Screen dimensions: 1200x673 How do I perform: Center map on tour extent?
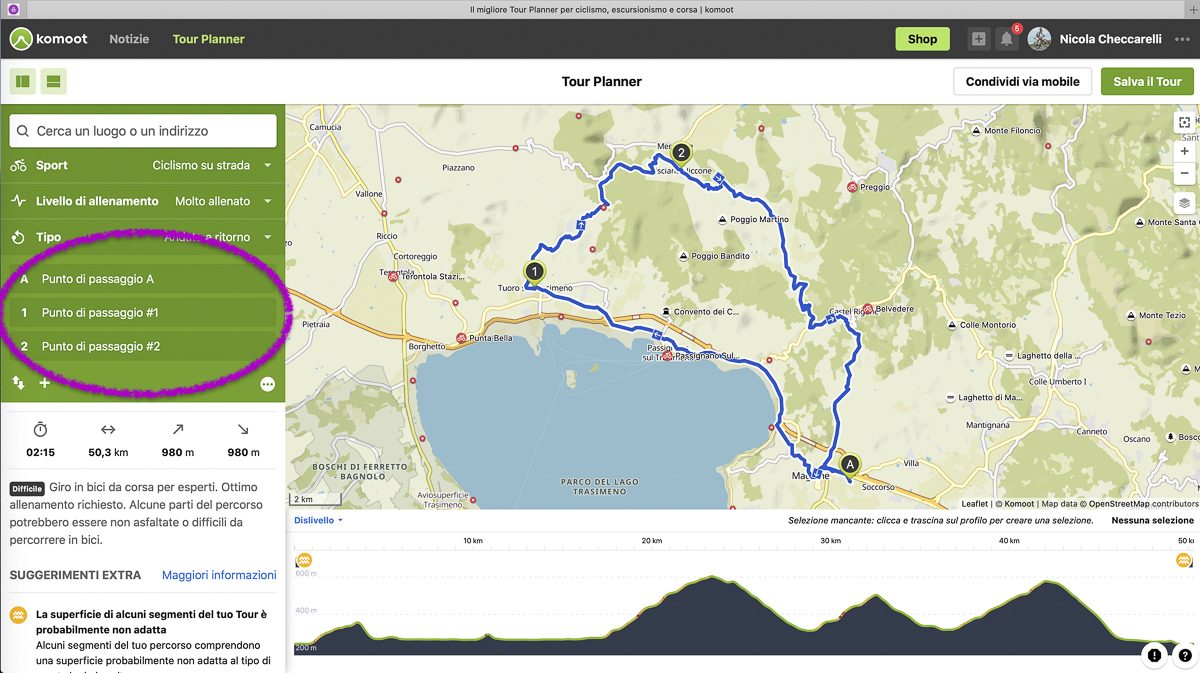tap(1184, 122)
